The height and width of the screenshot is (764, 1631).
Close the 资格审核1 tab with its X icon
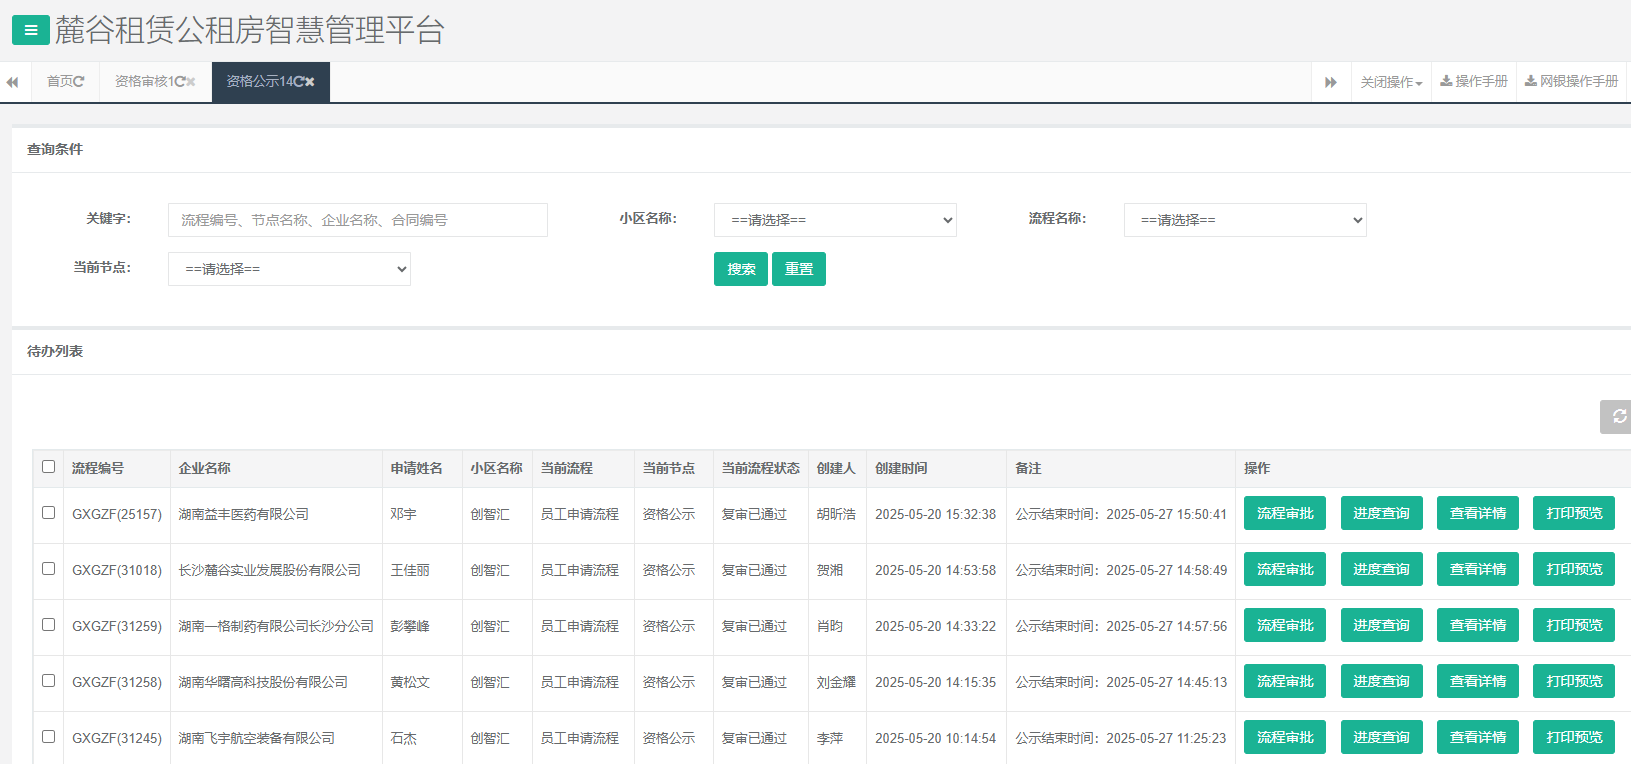(x=191, y=82)
